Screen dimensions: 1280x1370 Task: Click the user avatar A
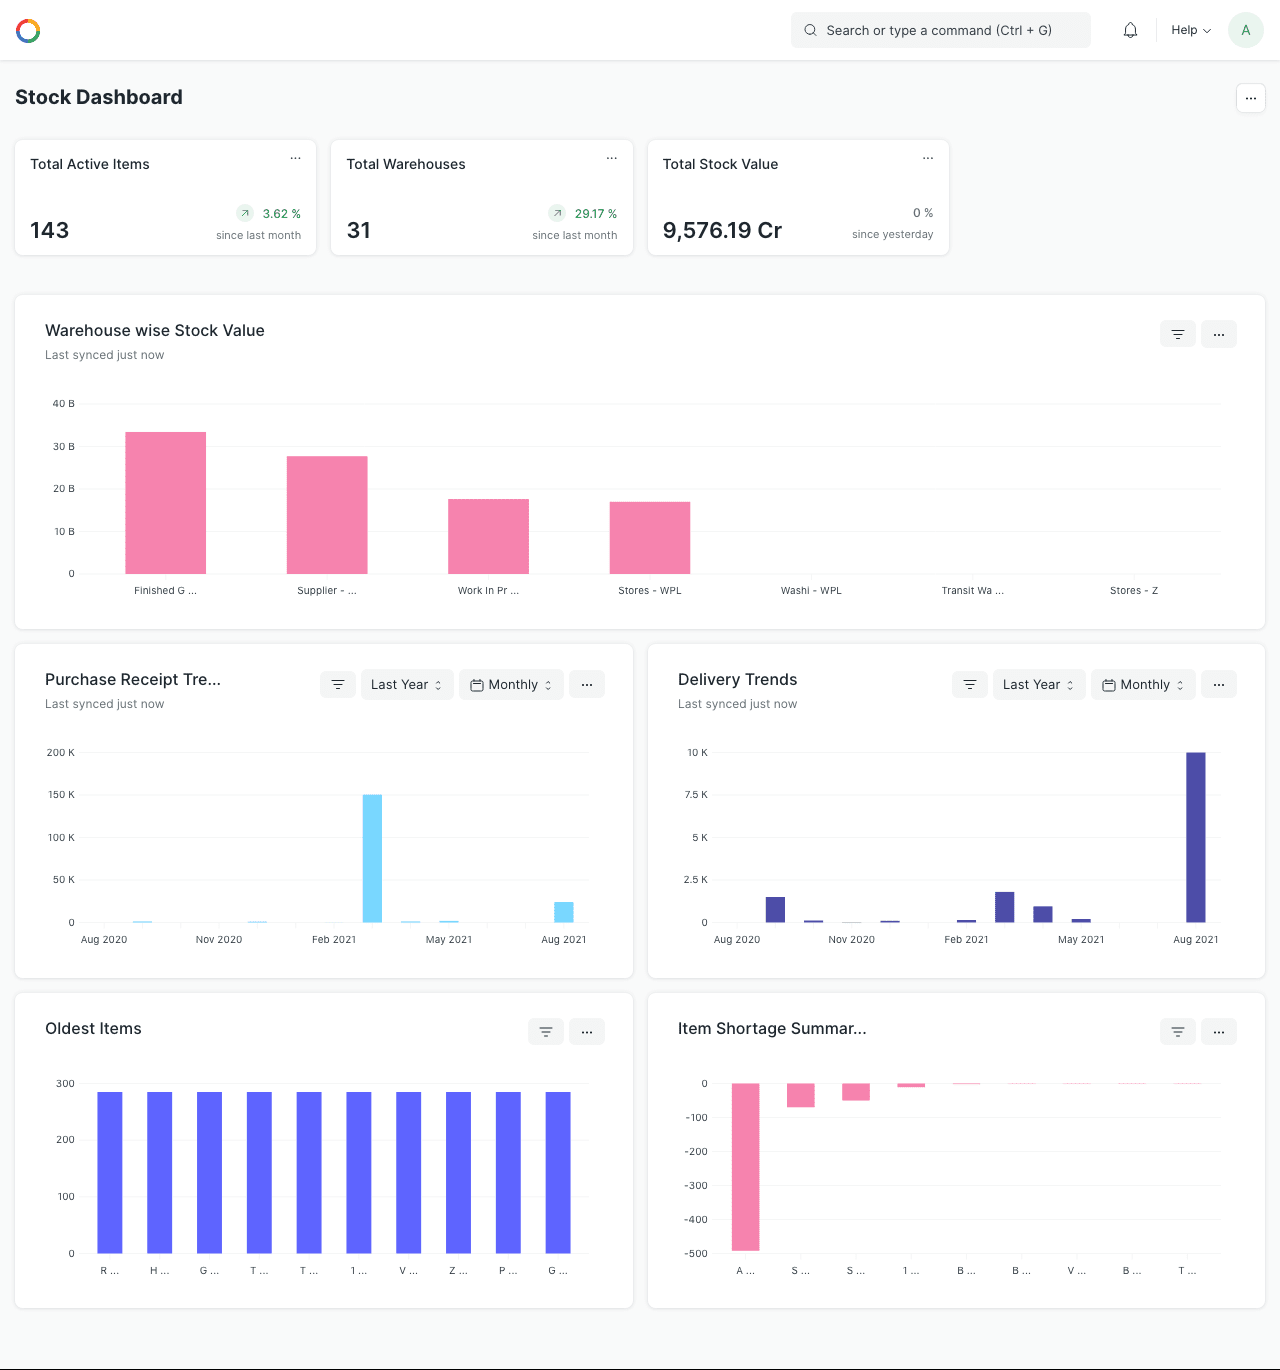tap(1245, 31)
